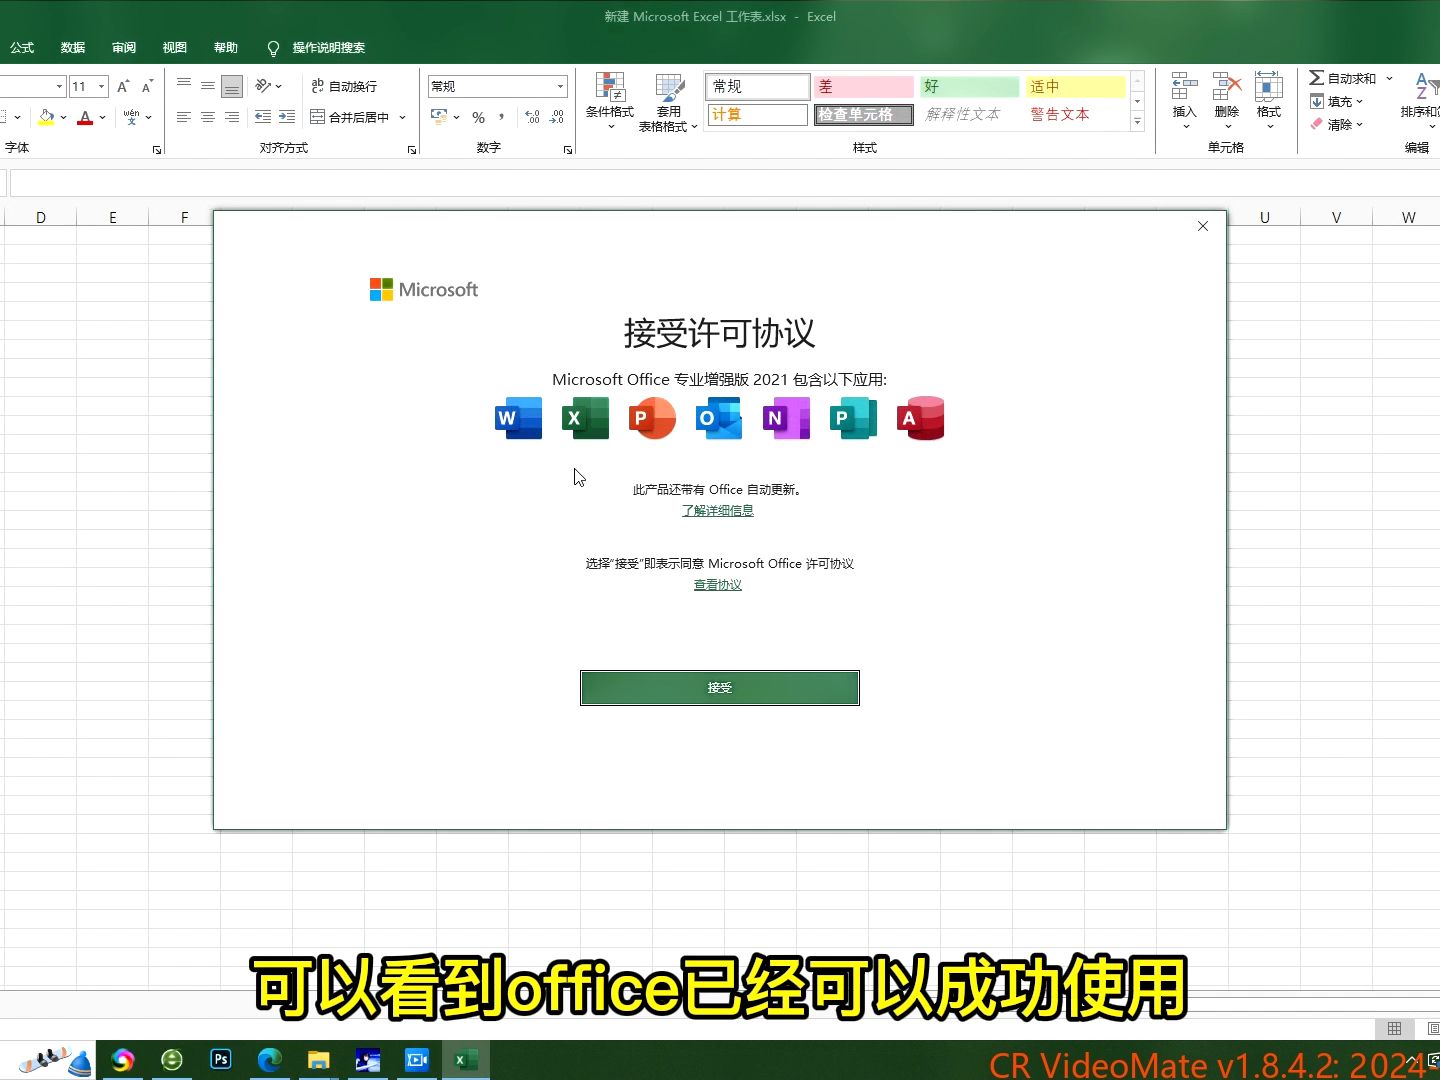The image size is (1440, 1080).
Task: Open Format as Table (套用表格格式) menu
Action: [x=668, y=101]
